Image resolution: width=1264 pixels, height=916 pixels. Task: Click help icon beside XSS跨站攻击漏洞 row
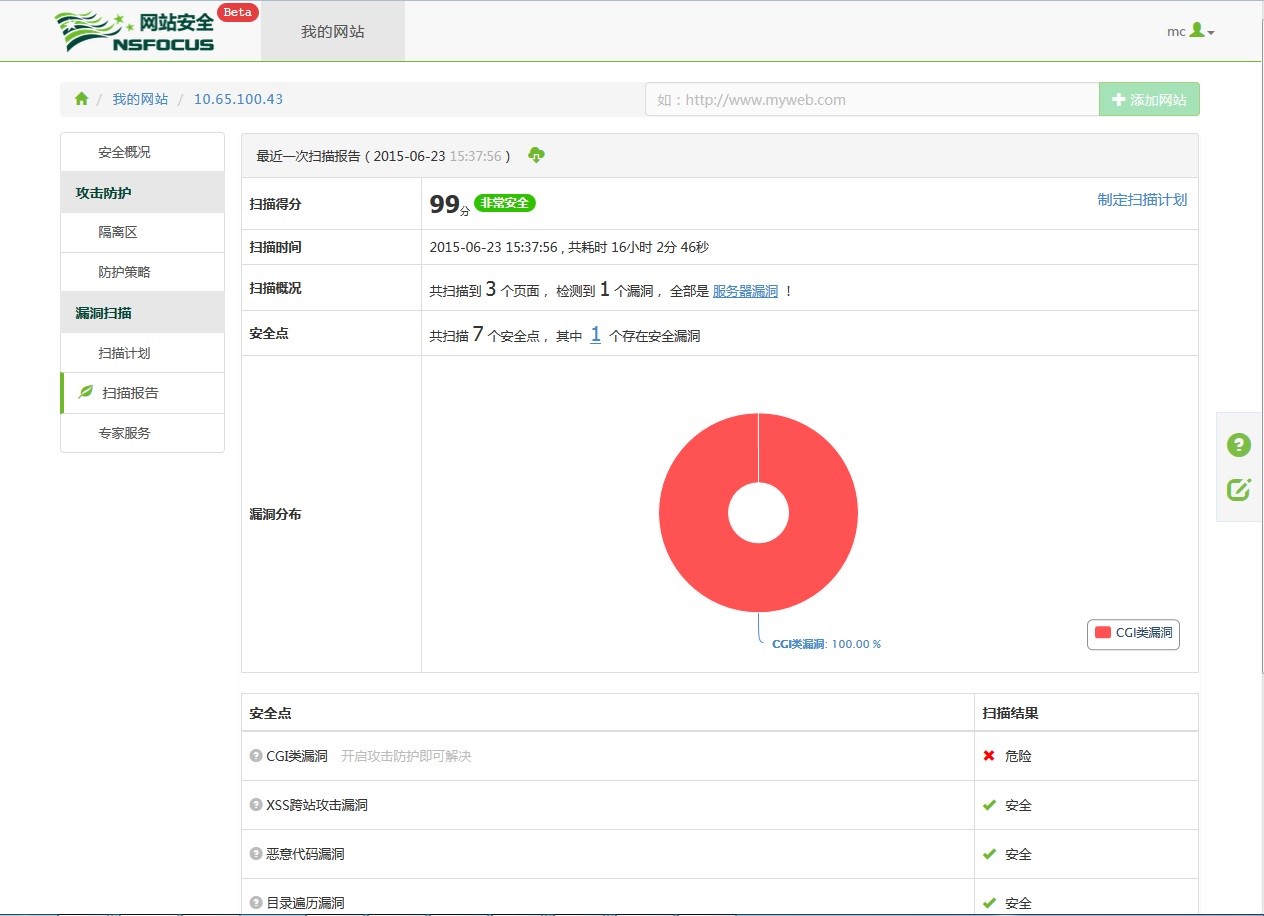256,805
